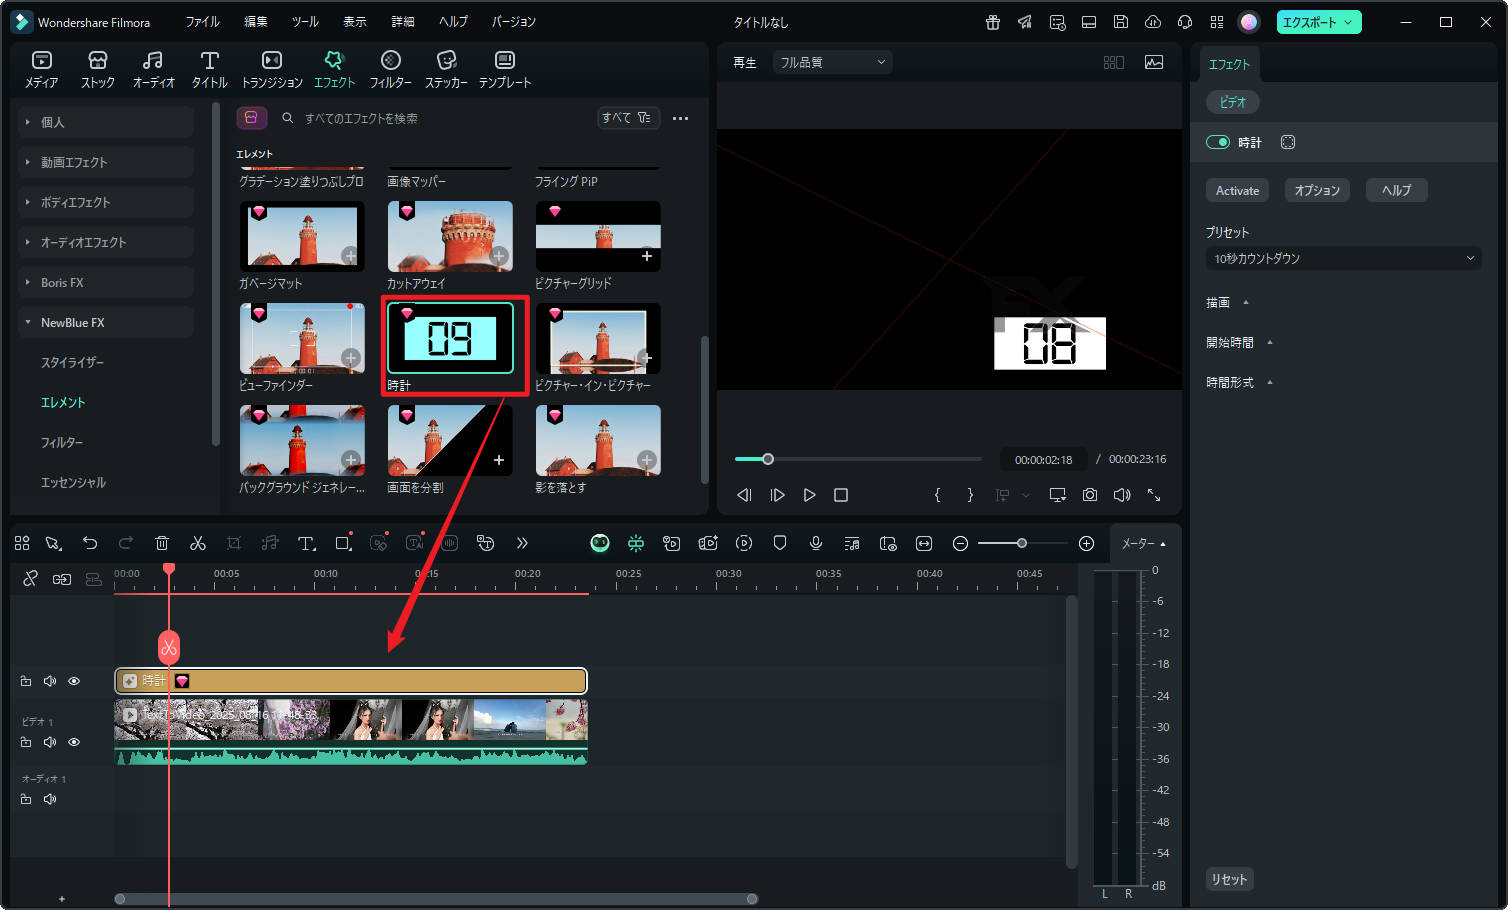This screenshot has width=1508, height=910.
Task: Open the ツール menu
Action: click(305, 22)
